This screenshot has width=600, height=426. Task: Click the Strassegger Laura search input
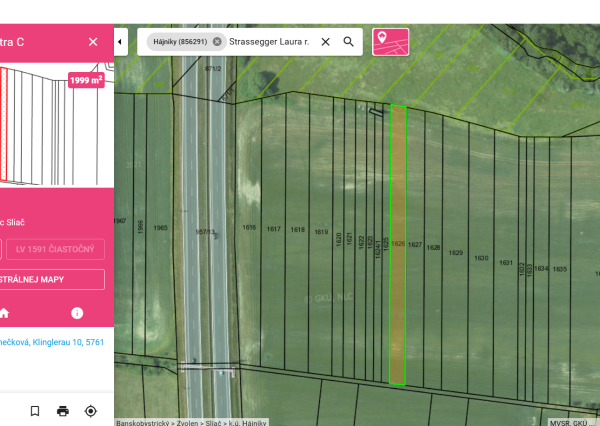pyautogui.click(x=268, y=42)
